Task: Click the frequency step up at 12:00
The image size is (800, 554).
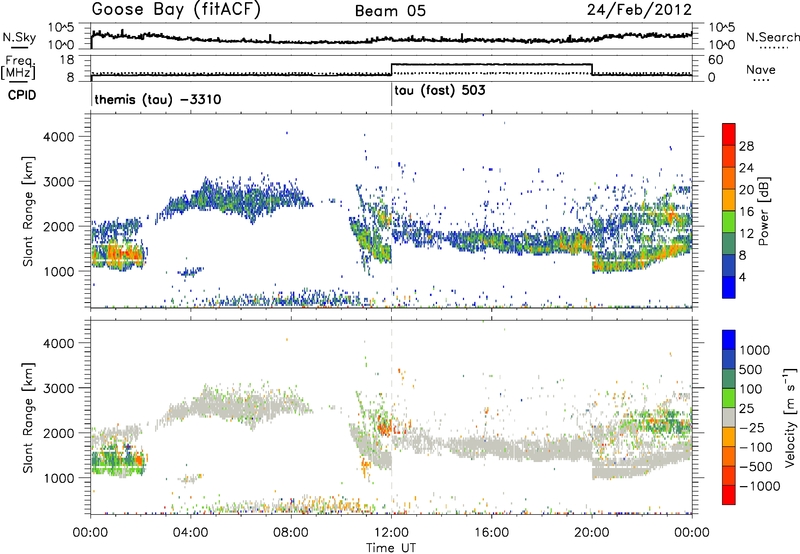Action: point(391,69)
